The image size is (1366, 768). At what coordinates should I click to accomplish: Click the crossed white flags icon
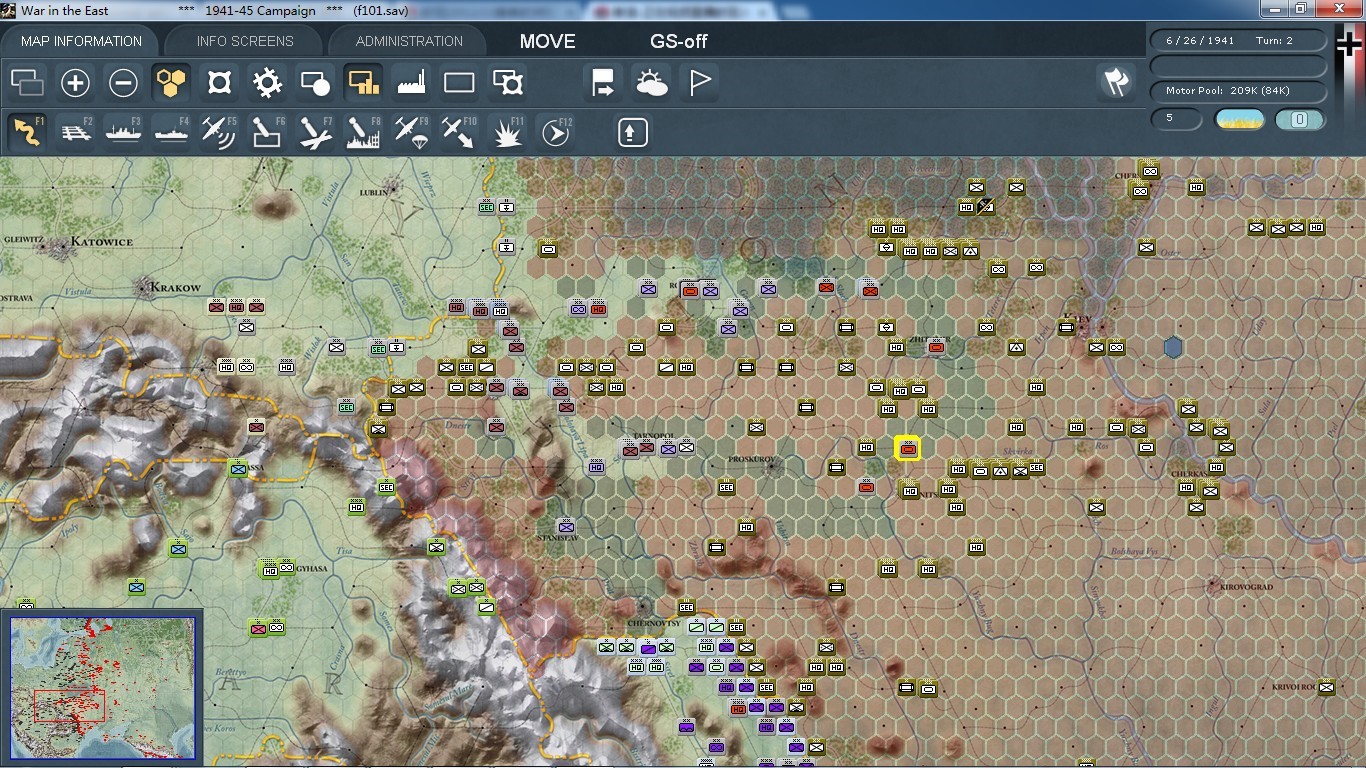[1117, 82]
